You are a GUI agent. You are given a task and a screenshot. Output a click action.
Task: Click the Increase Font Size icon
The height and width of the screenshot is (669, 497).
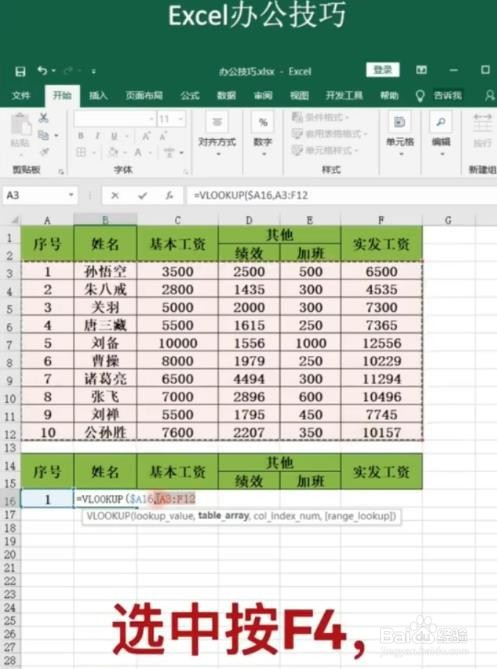146,136
